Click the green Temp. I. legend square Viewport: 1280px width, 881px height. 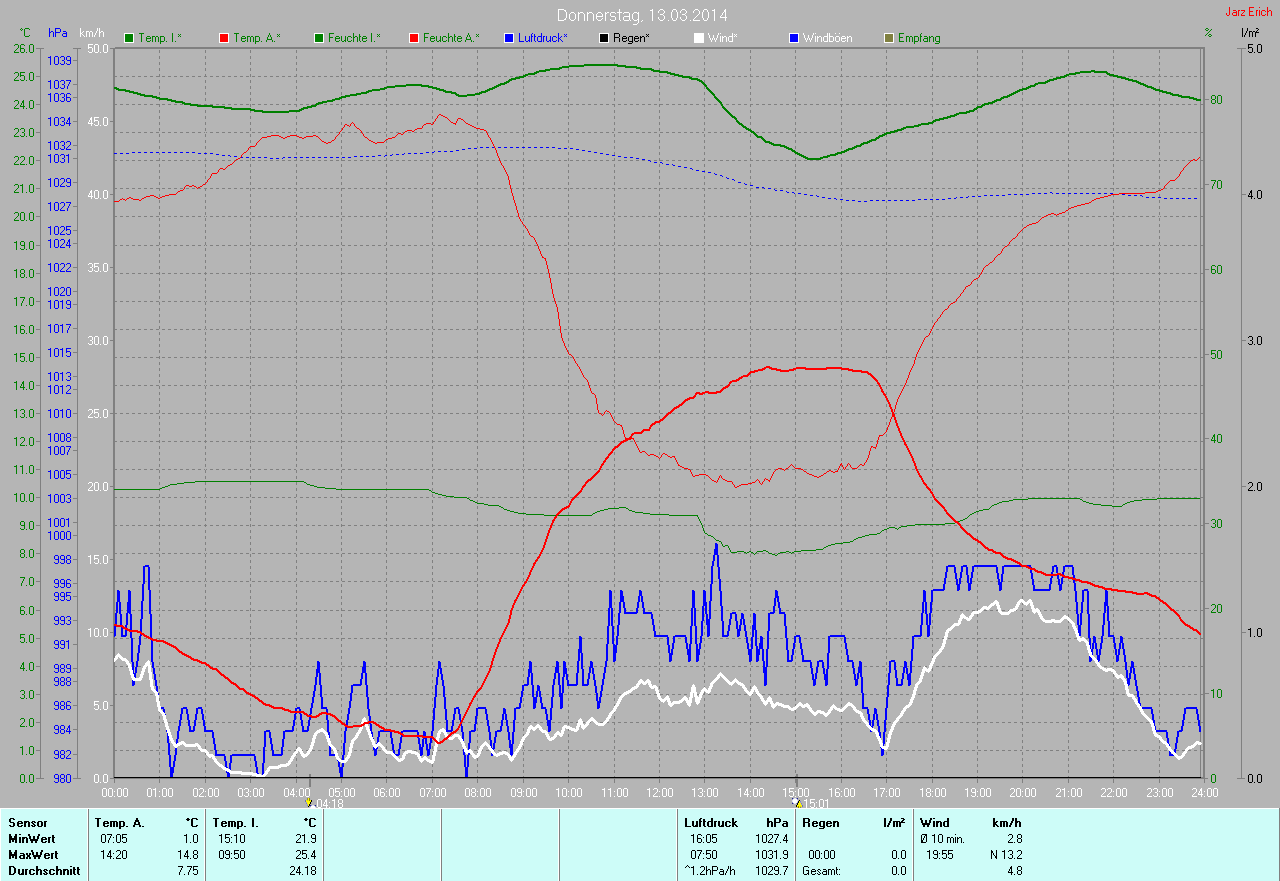tap(129, 38)
